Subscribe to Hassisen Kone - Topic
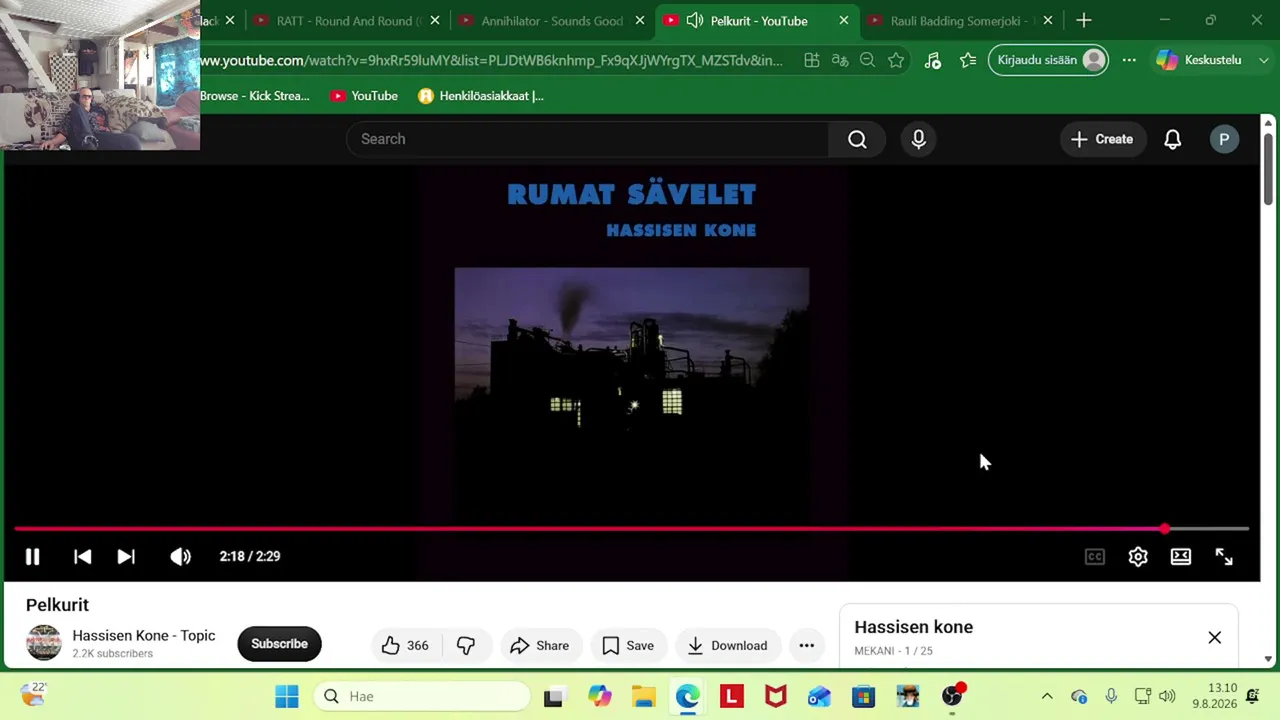The image size is (1280, 720). [279, 644]
